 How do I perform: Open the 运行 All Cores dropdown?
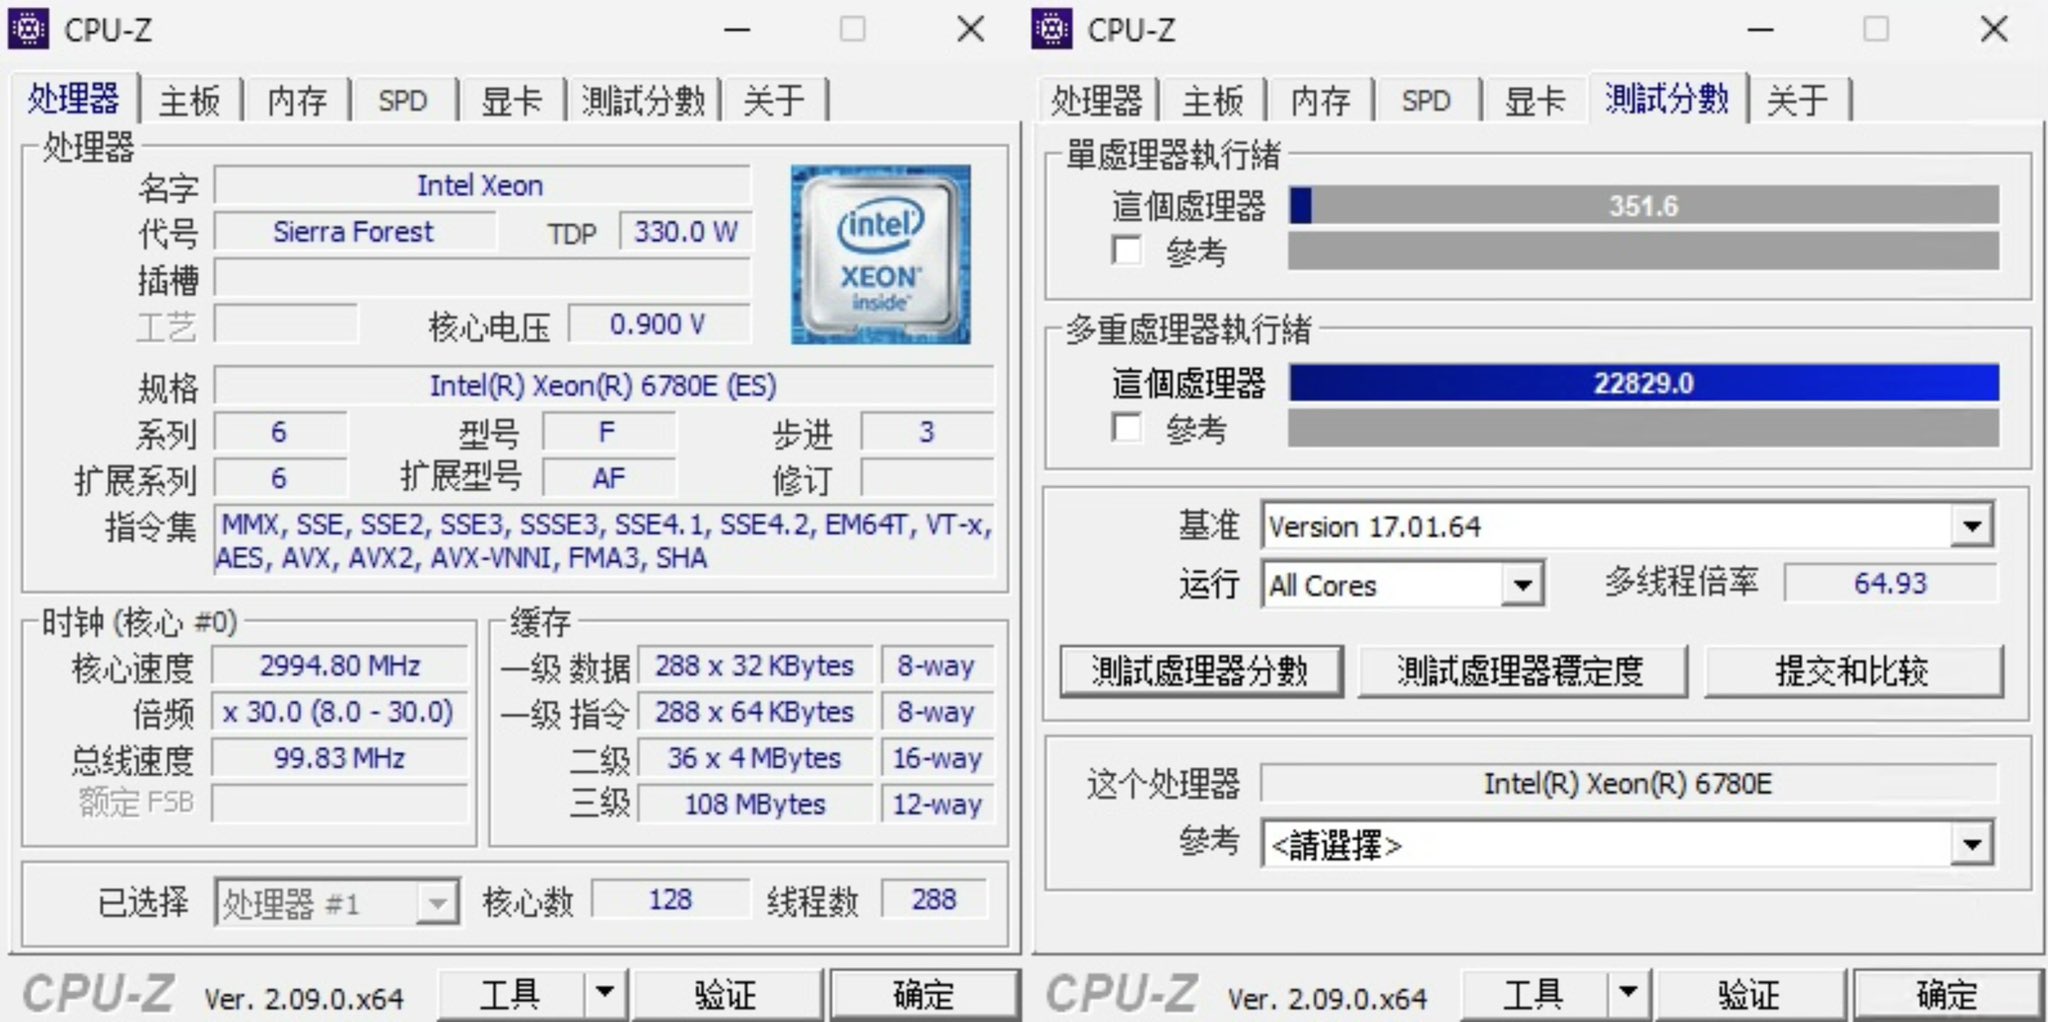coord(1522,584)
